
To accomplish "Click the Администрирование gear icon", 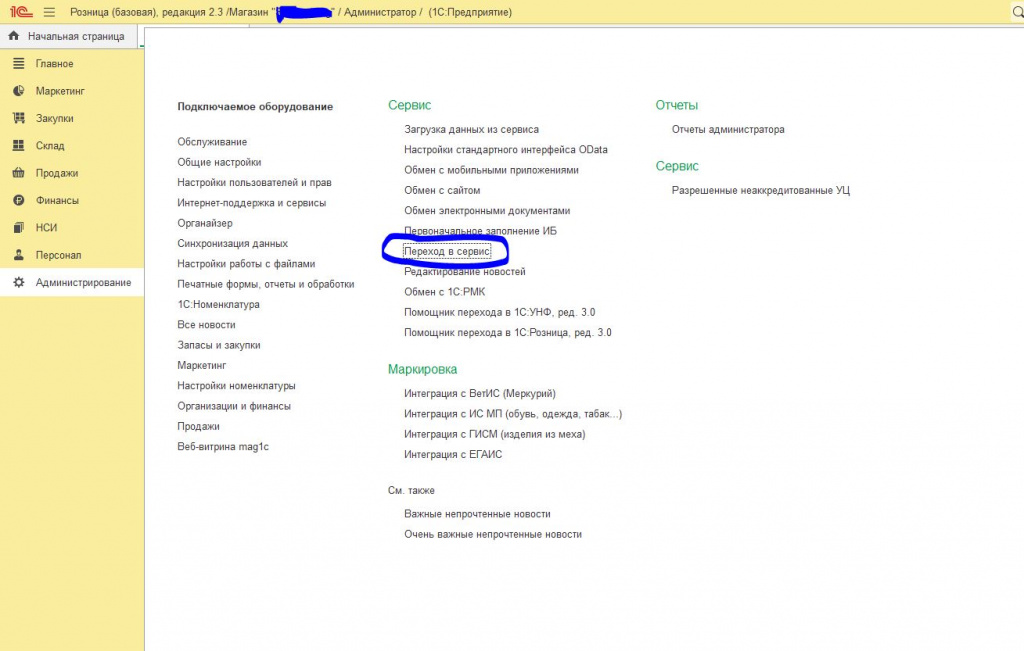I will click(x=18, y=282).
